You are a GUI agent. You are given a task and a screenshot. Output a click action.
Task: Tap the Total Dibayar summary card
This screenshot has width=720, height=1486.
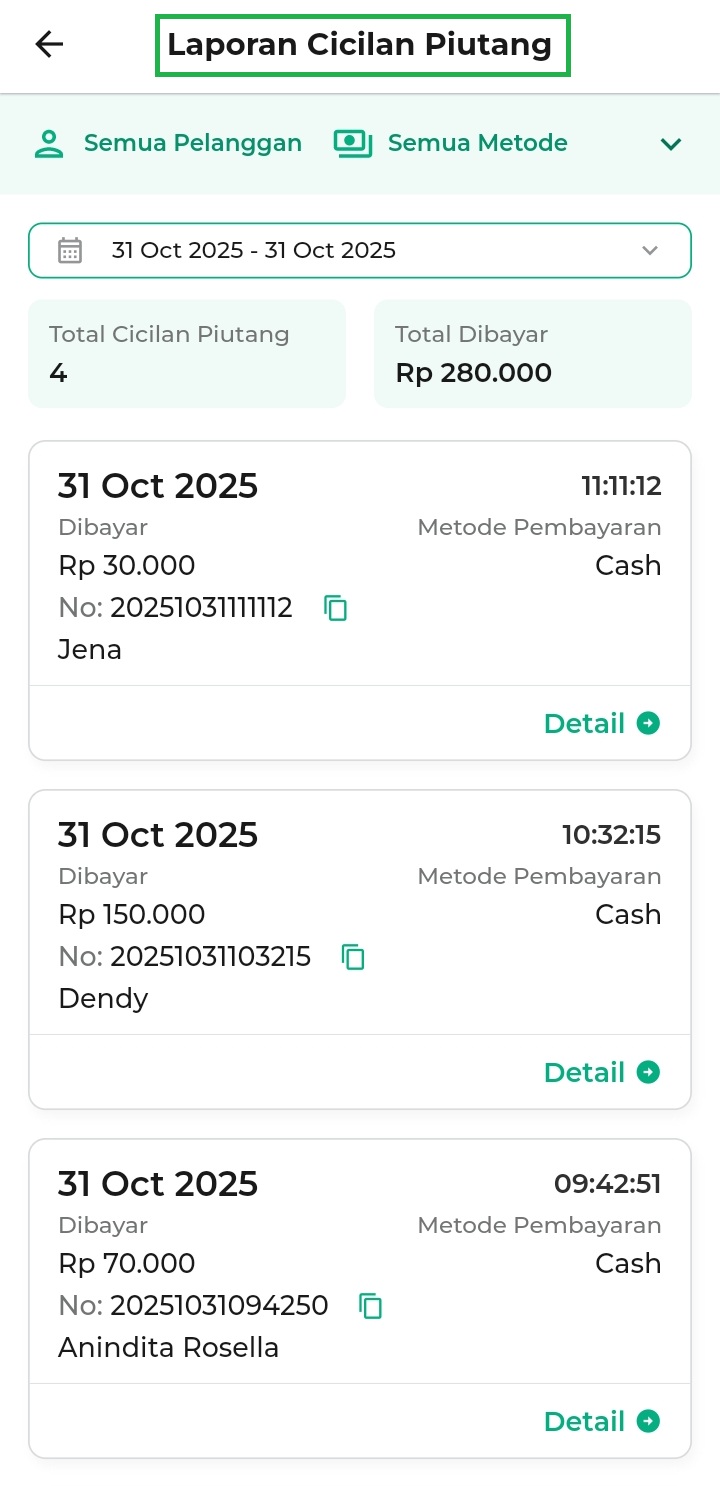[x=532, y=354]
